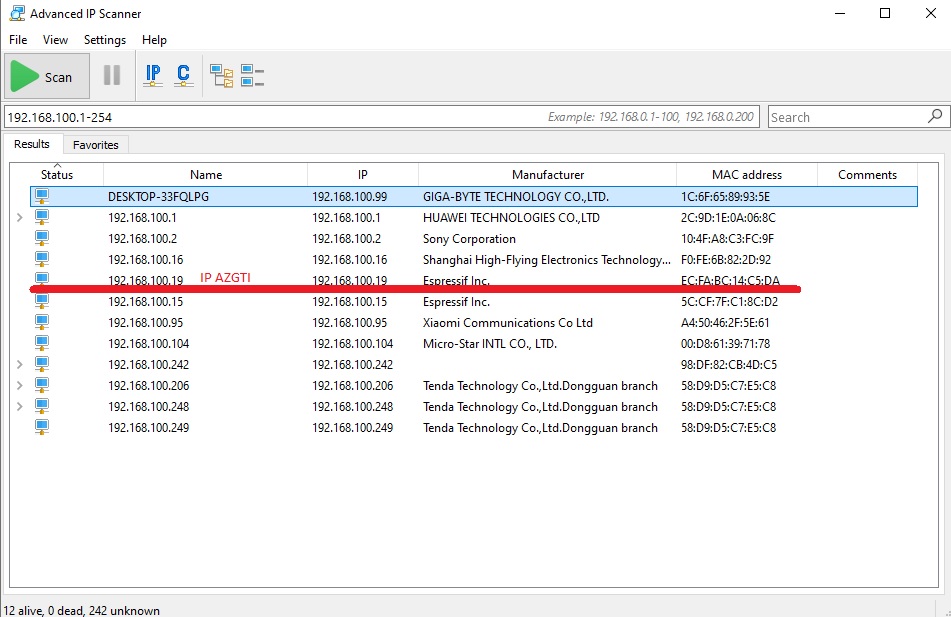Click the IP subnet toolbar icon
Viewport: 951px width, 617px height.
(153, 75)
